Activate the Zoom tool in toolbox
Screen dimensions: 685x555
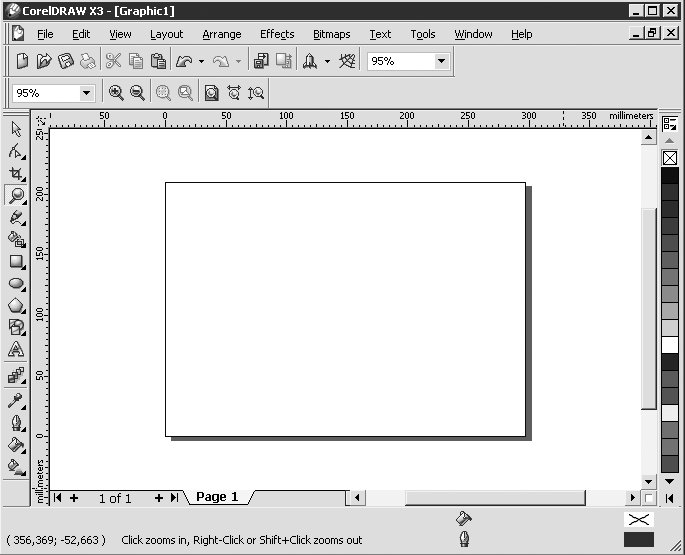click(x=16, y=195)
